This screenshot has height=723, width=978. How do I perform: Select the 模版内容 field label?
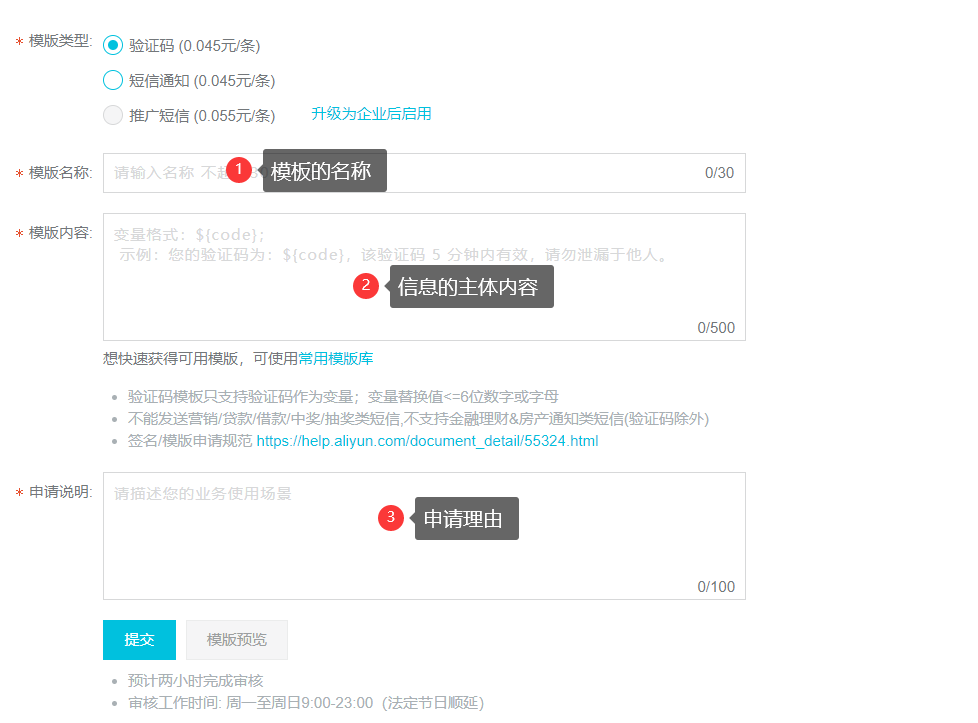point(60,233)
